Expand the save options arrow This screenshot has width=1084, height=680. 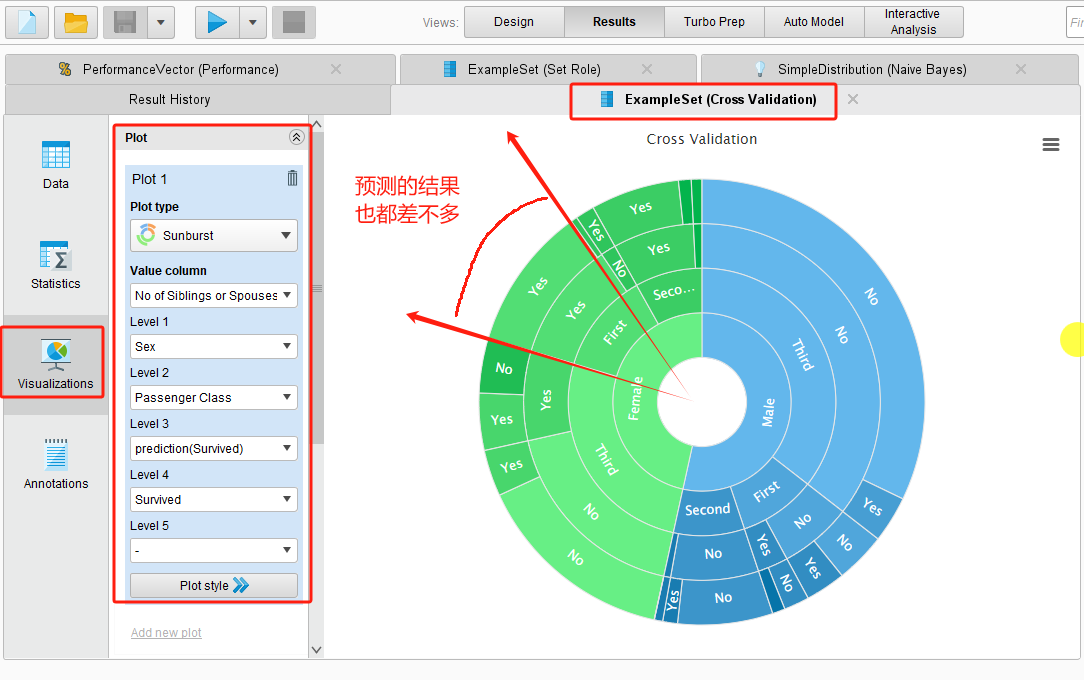tap(160, 22)
